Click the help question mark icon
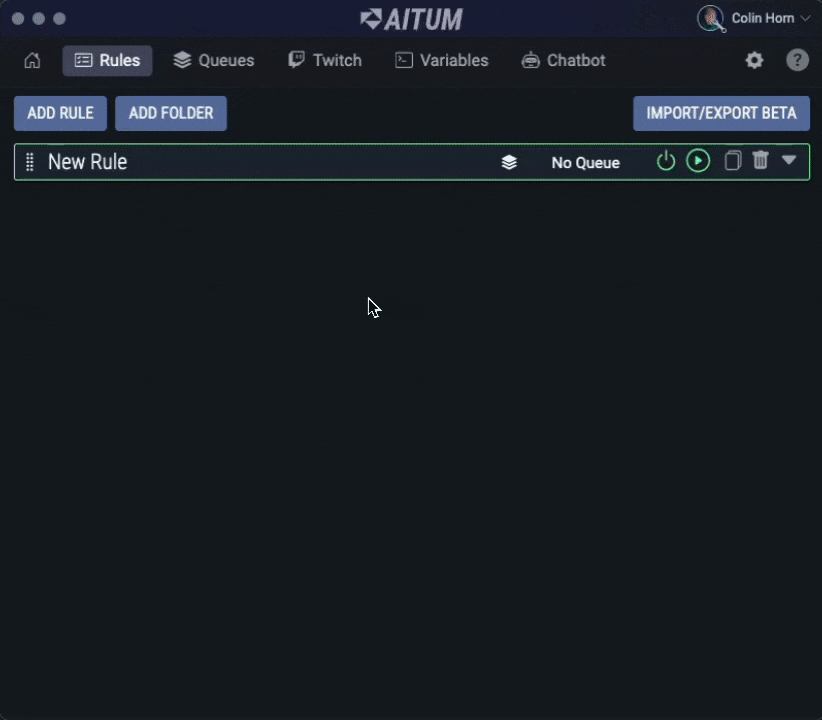The height and width of the screenshot is (720, 822). tap(797, 60)
